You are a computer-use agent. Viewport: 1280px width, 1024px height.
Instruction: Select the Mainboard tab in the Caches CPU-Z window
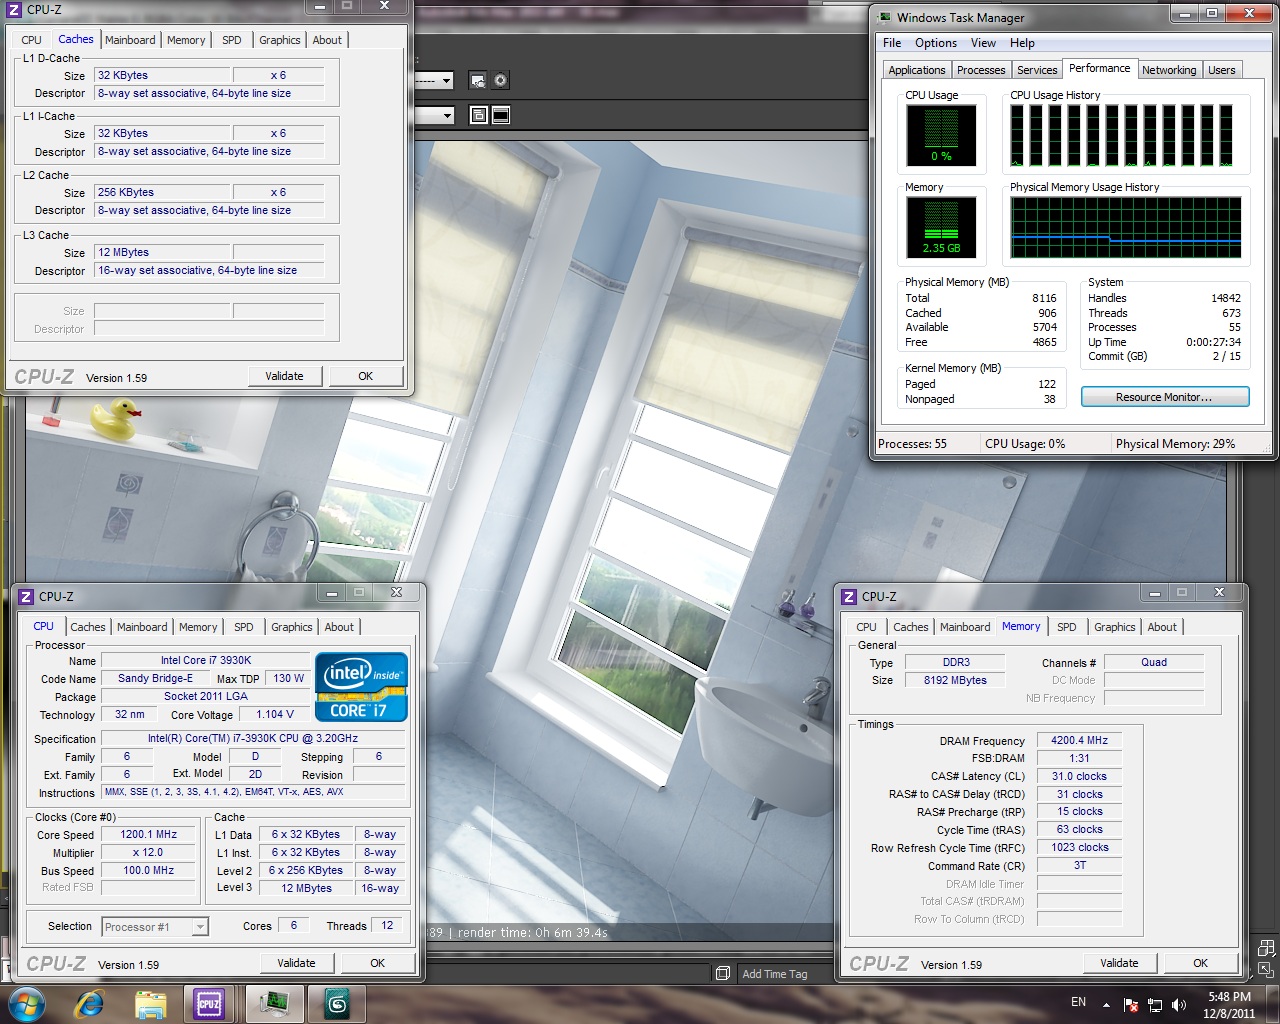[x=130, y=40]
